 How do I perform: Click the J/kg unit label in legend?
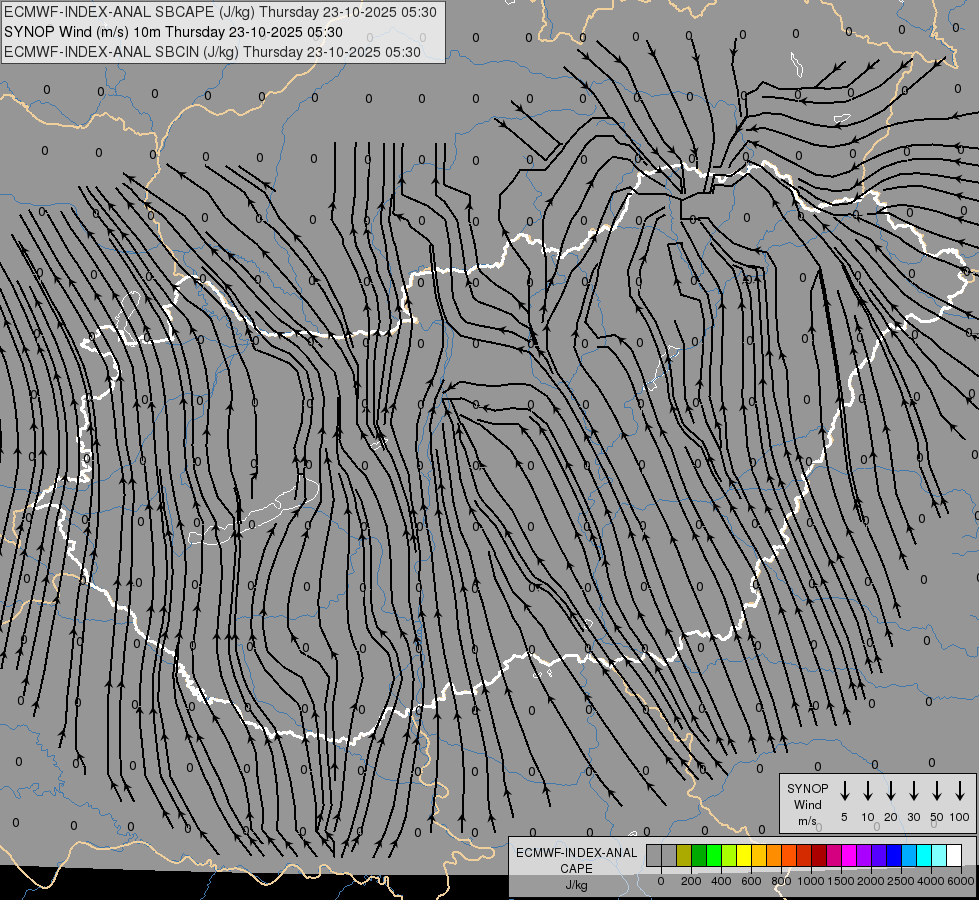coord(576,885)
